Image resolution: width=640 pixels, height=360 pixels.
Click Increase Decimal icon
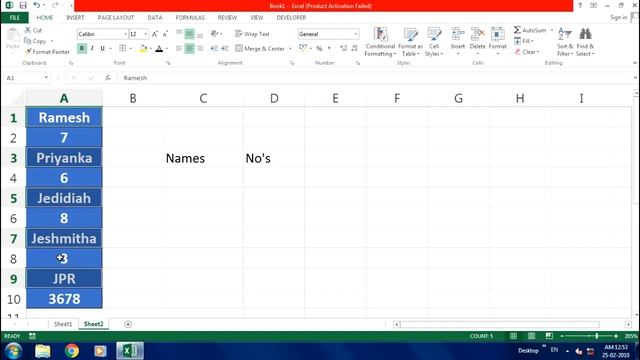coord(343,49)
